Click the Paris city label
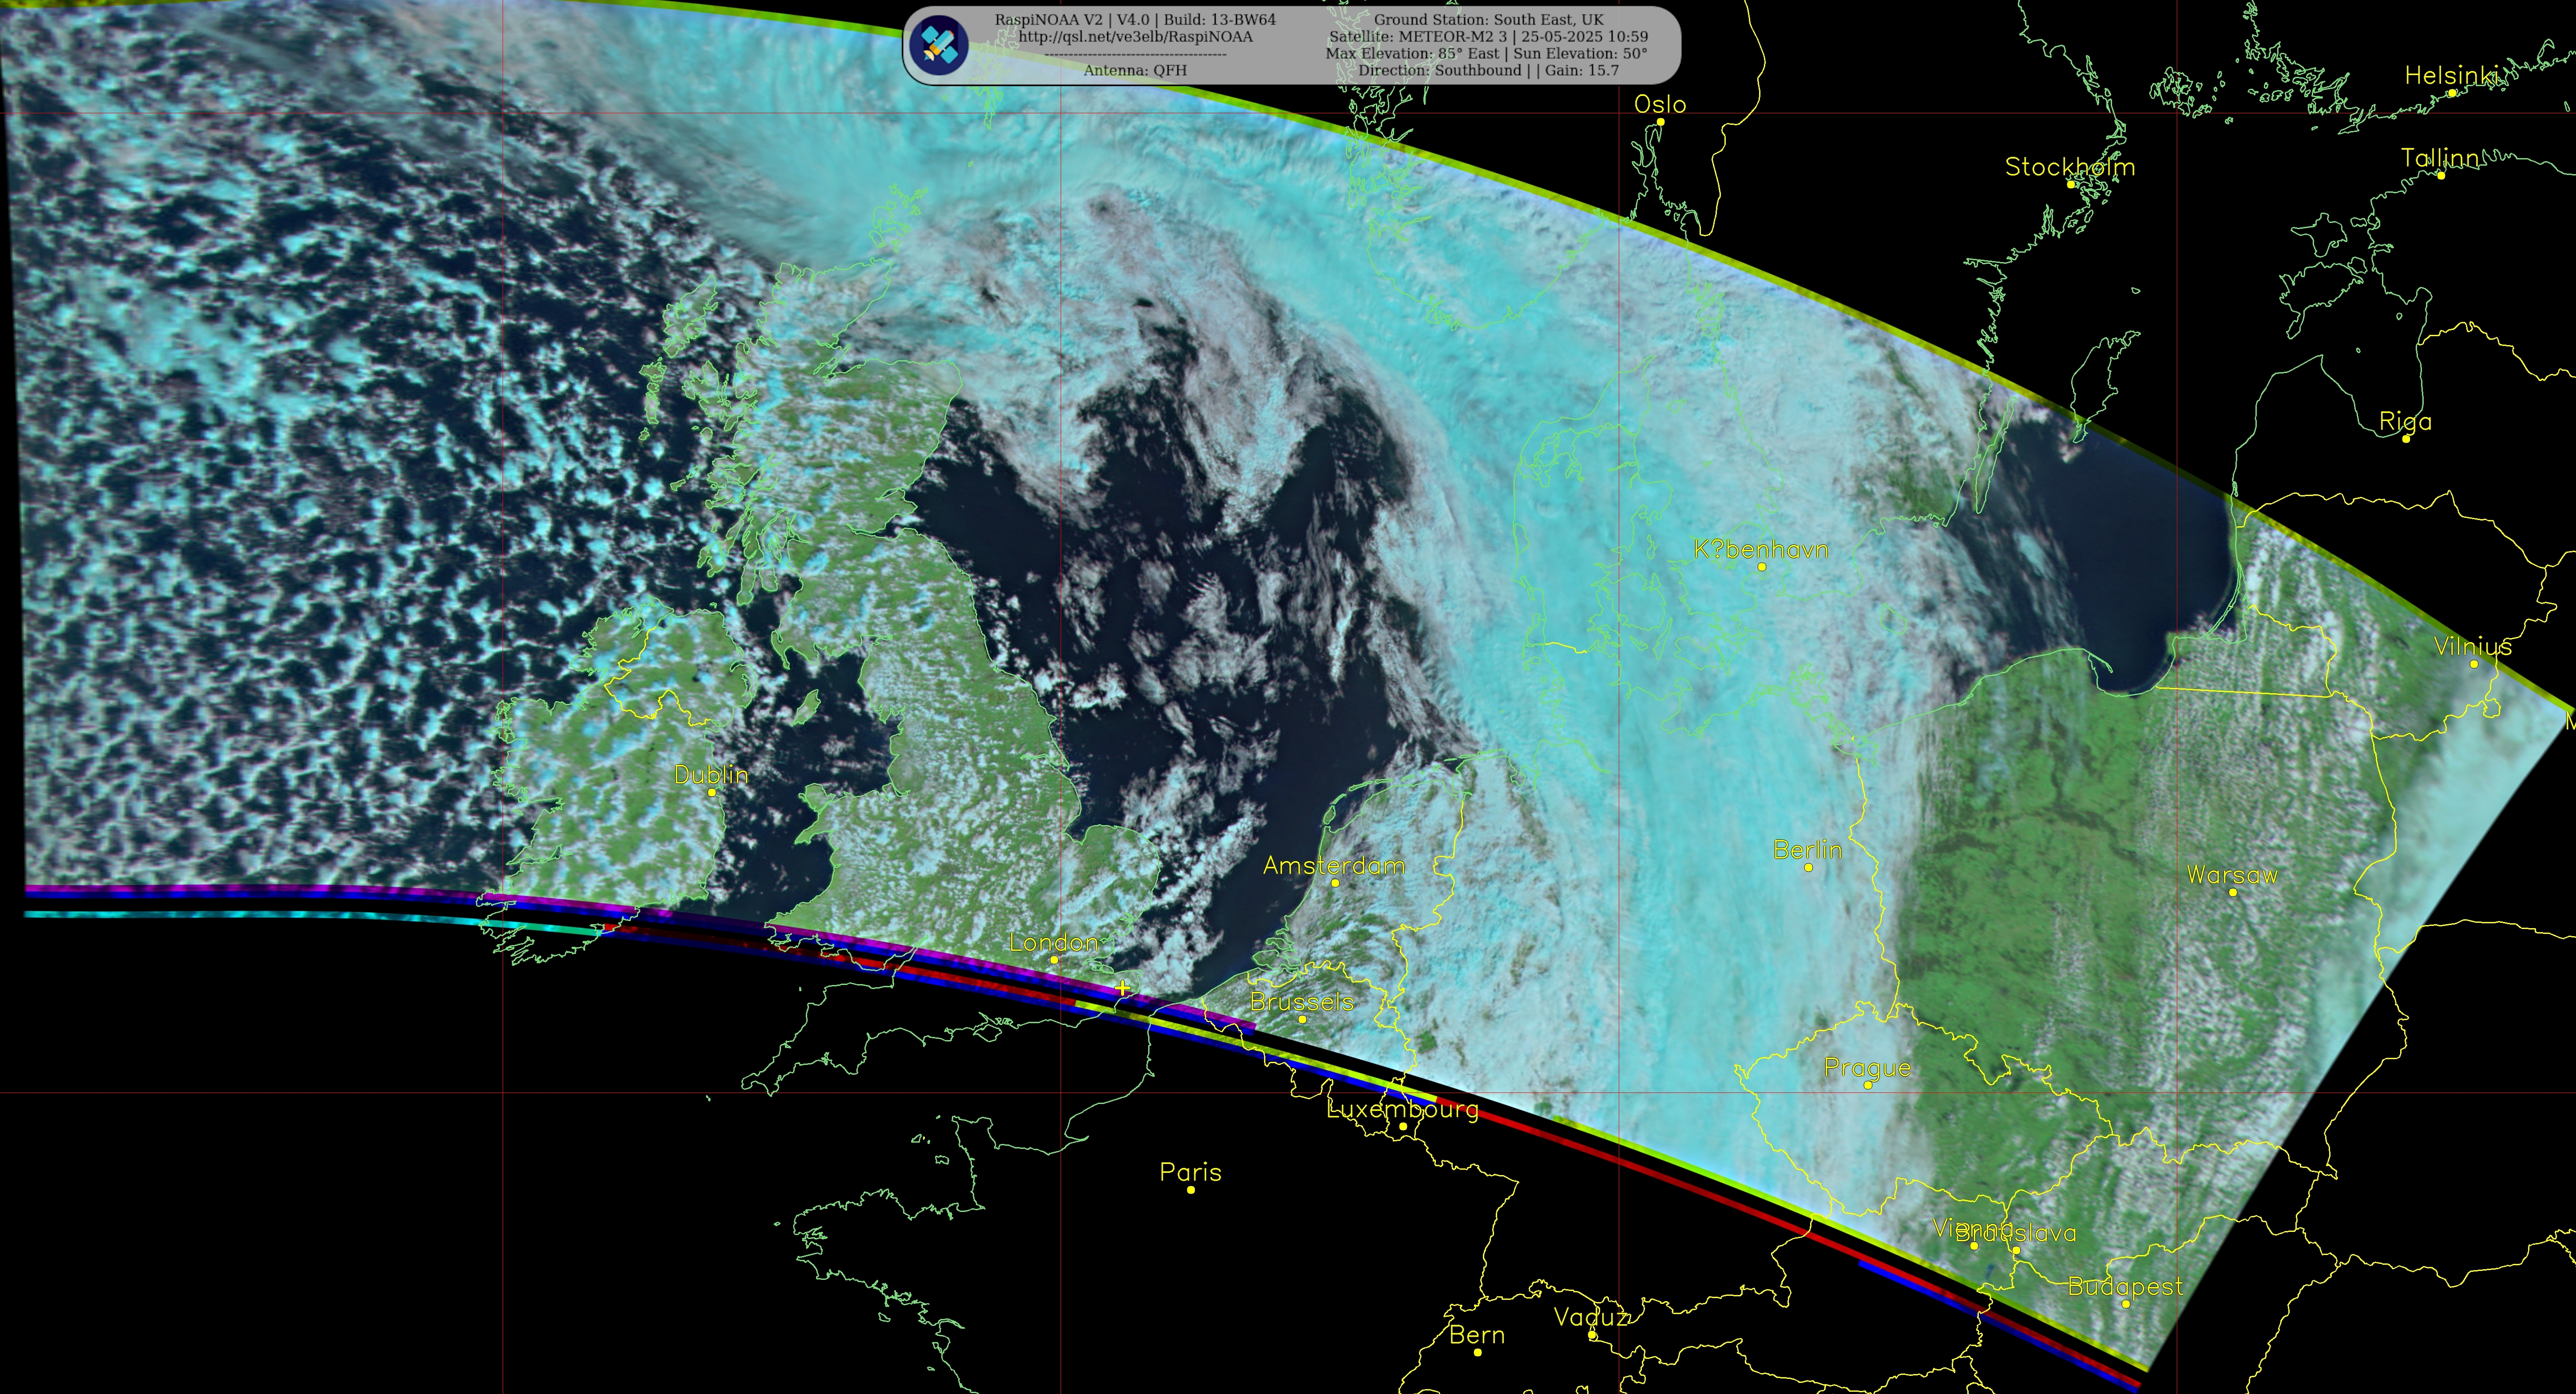Viewport: 2576px width, 1394px height. [1190, 1172]
